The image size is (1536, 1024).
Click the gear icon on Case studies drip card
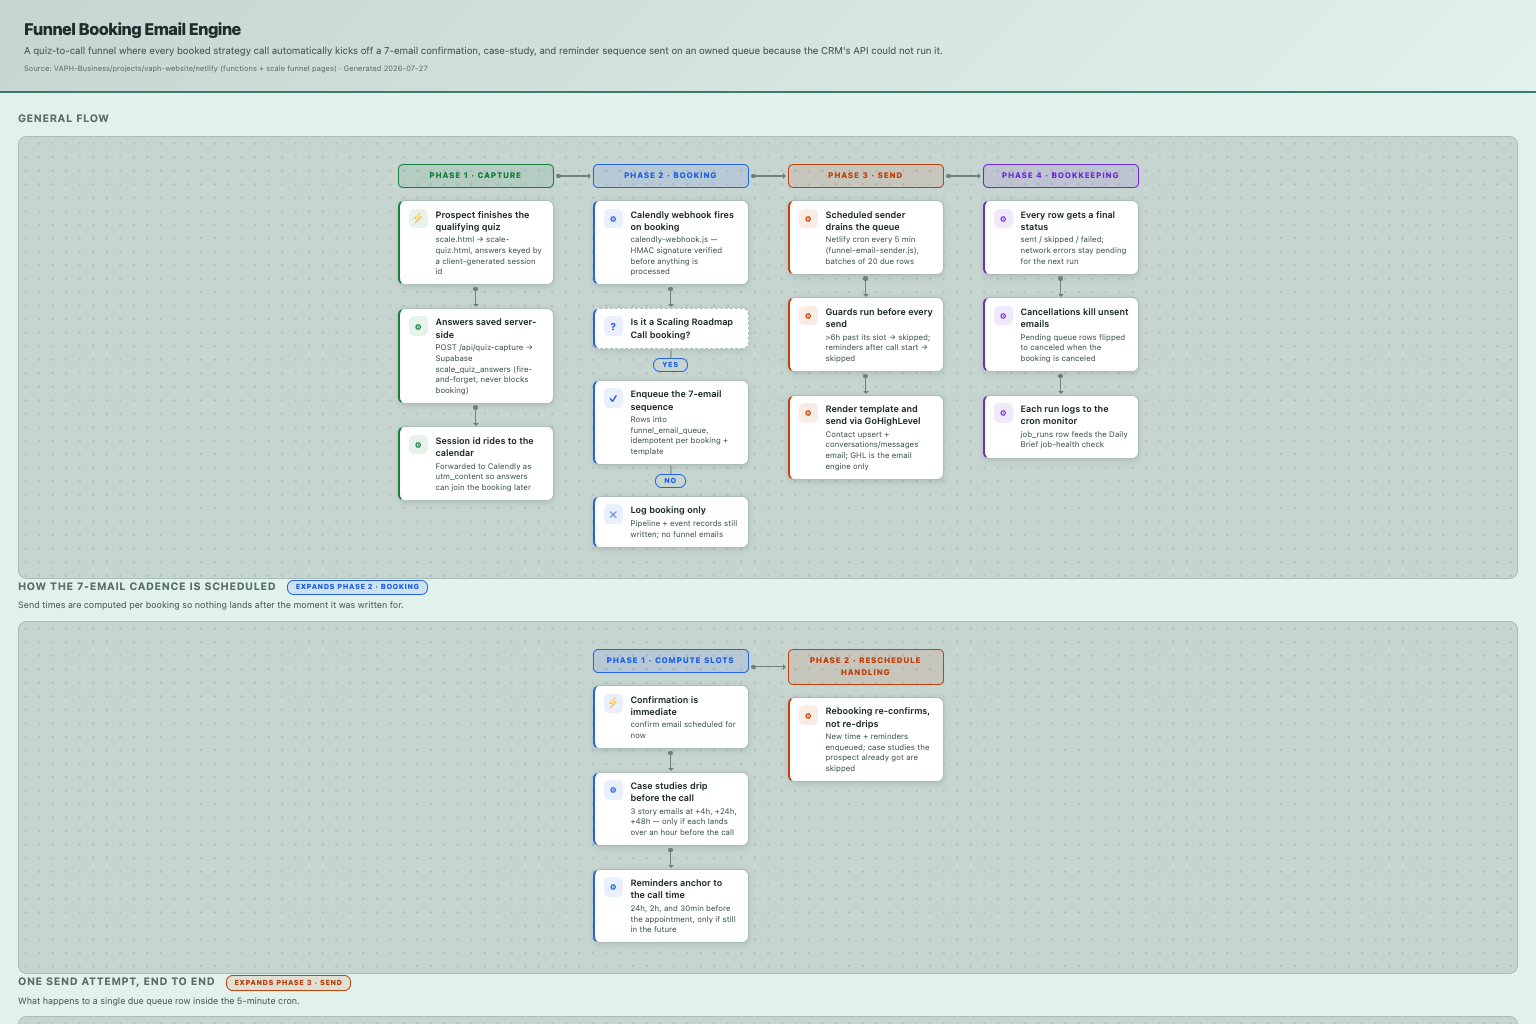[x=613, y=789]
